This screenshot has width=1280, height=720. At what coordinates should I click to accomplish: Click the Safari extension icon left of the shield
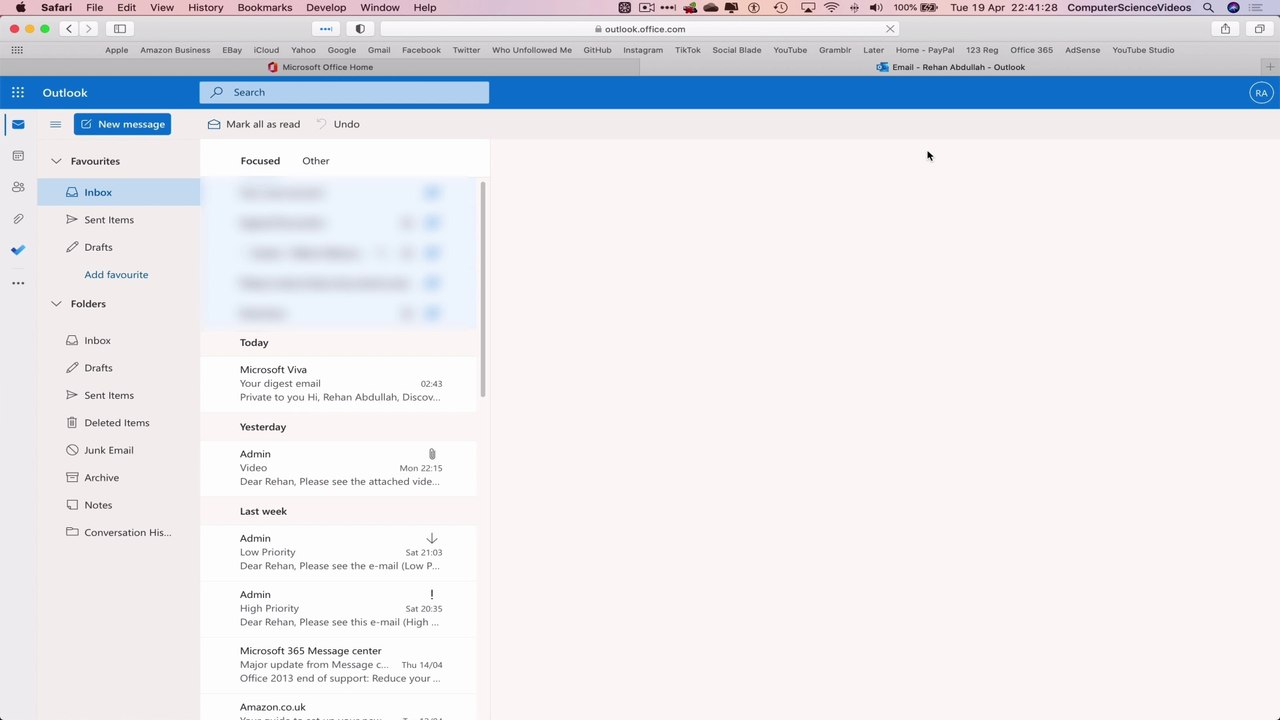326,29
